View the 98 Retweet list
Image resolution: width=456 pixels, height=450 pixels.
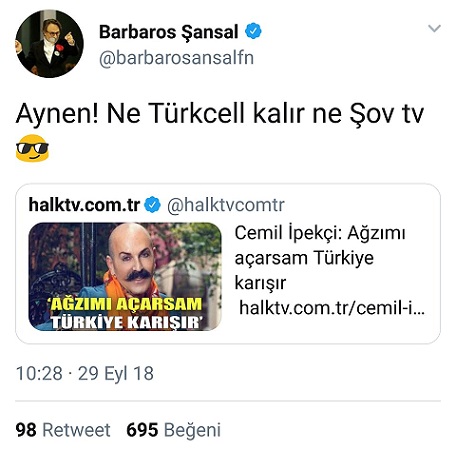point(63,430)
